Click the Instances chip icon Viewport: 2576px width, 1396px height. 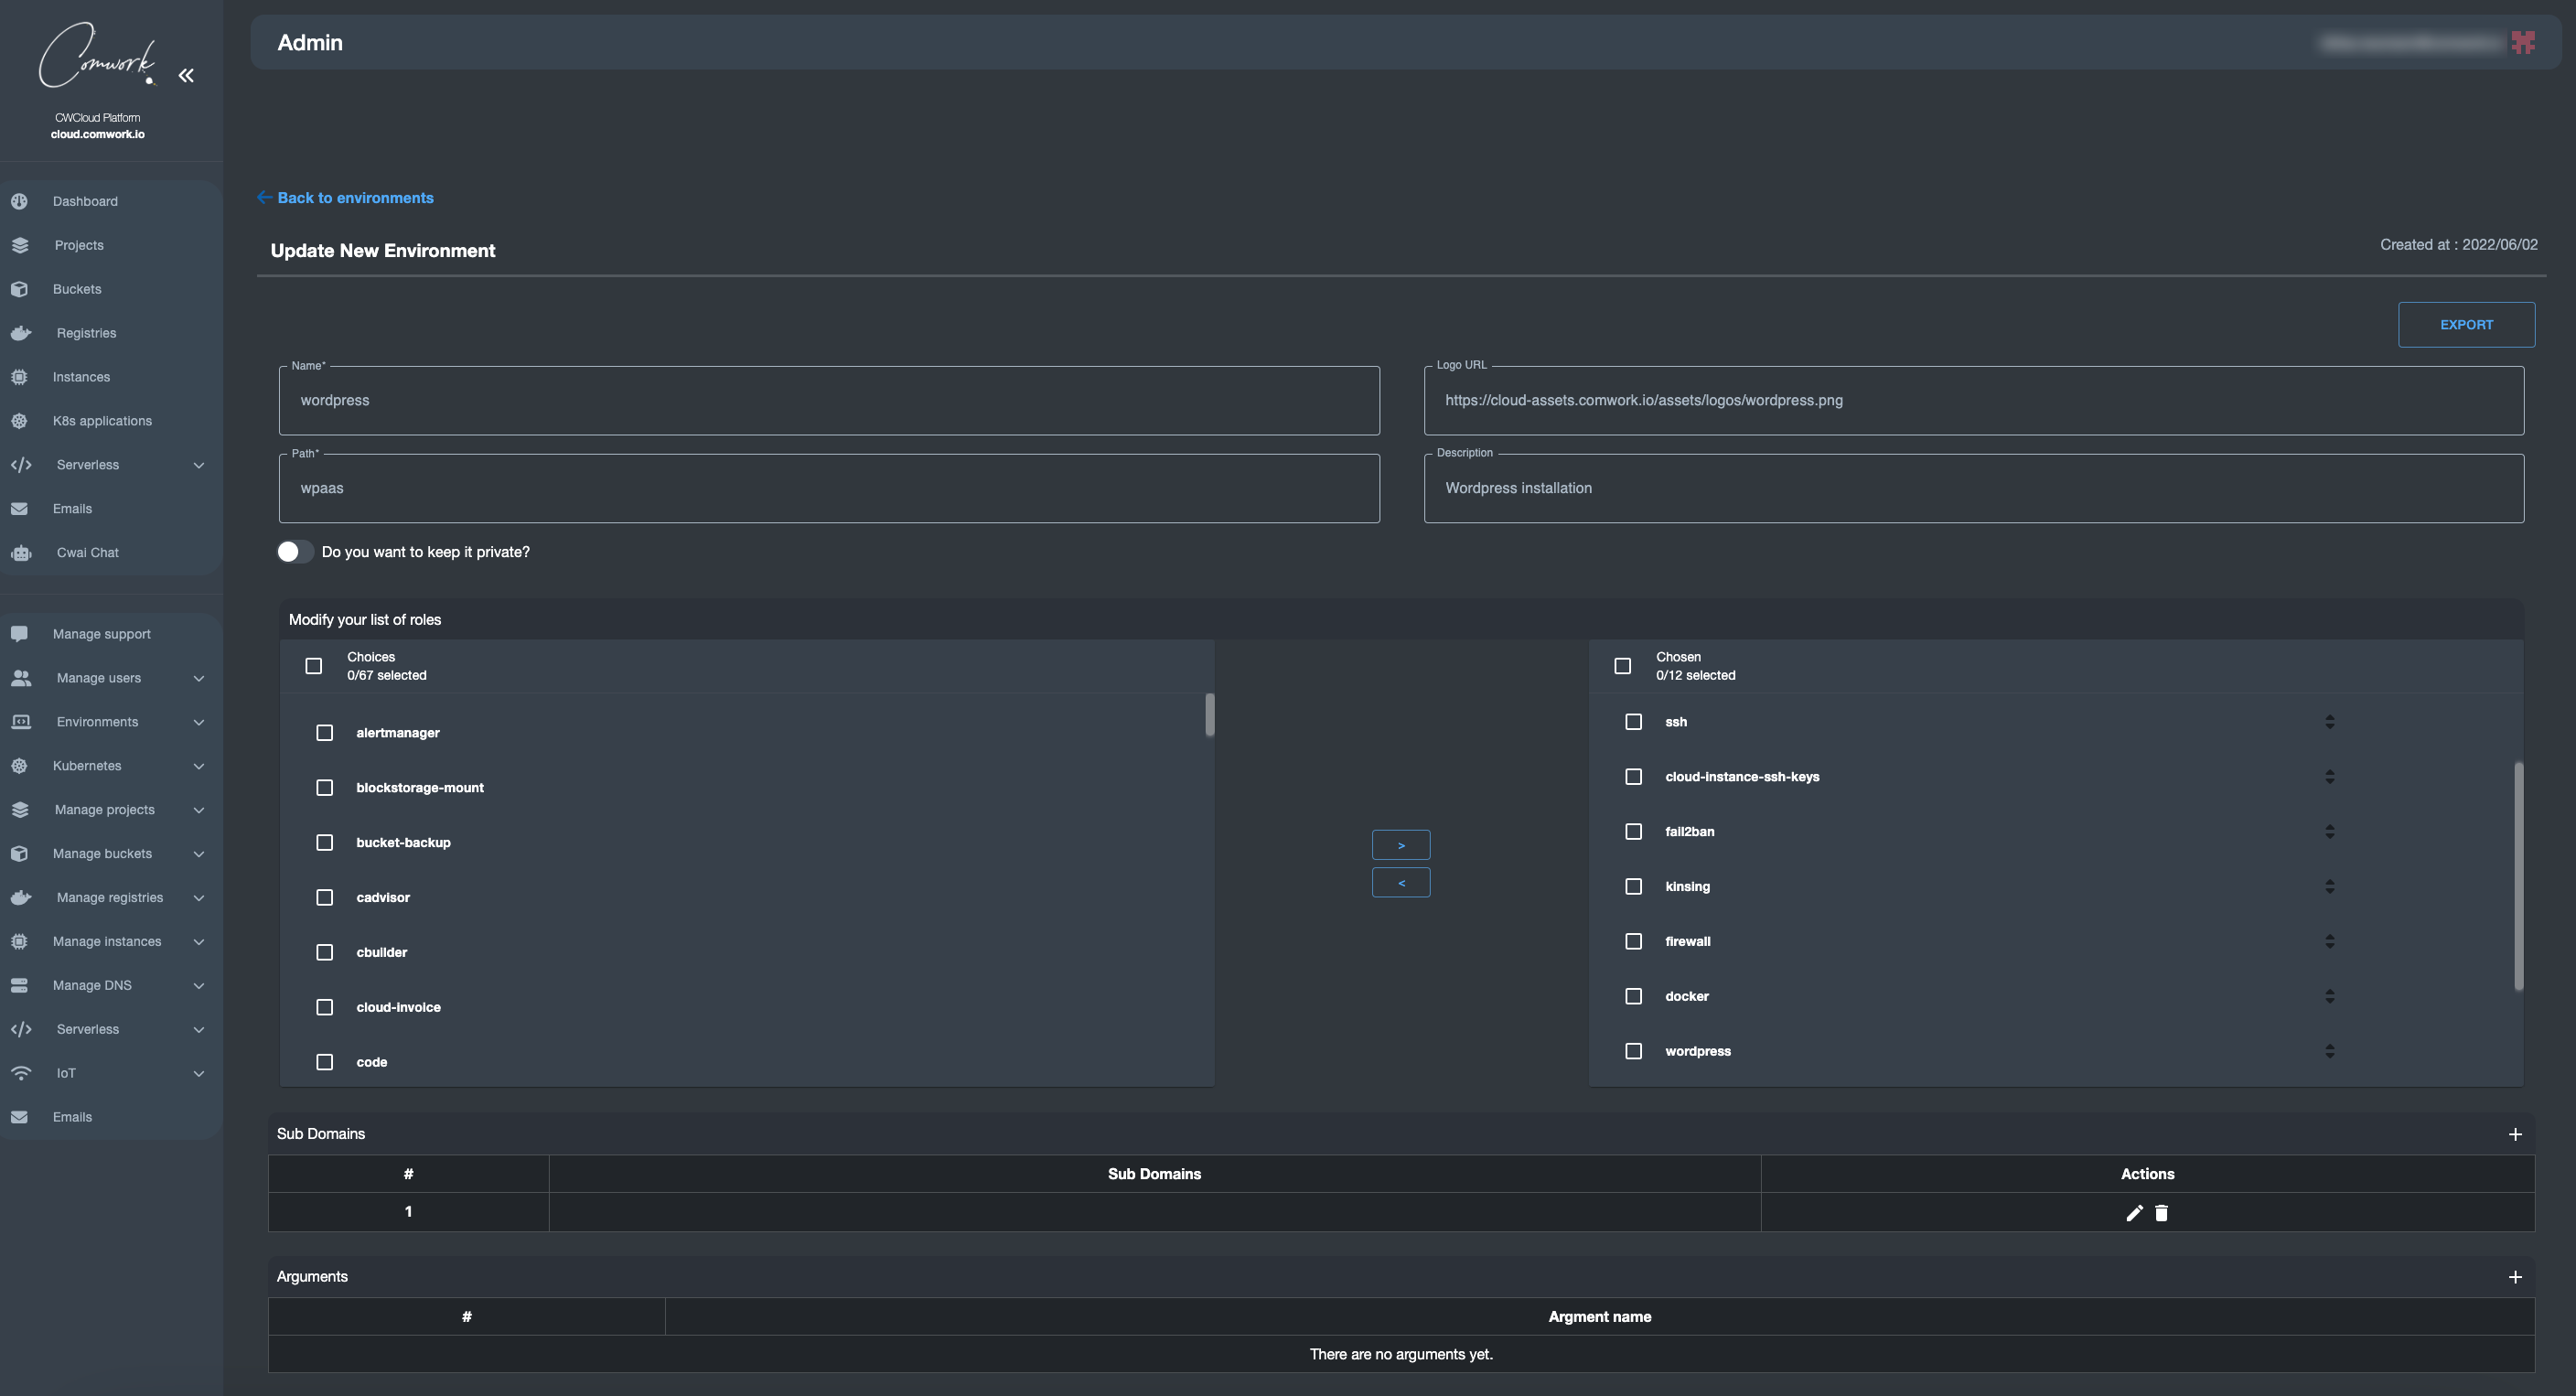click(19, 377)
